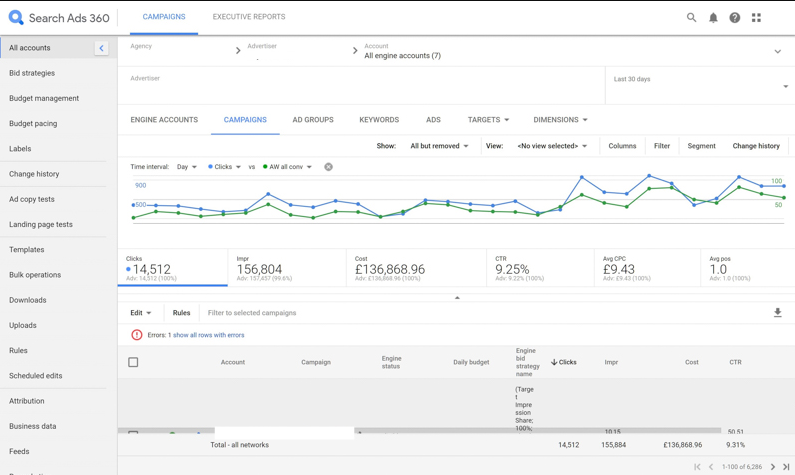The image size is (795, 475).
Task: Click the arrow after Agency breadcrumb
Action: point(238,51)
